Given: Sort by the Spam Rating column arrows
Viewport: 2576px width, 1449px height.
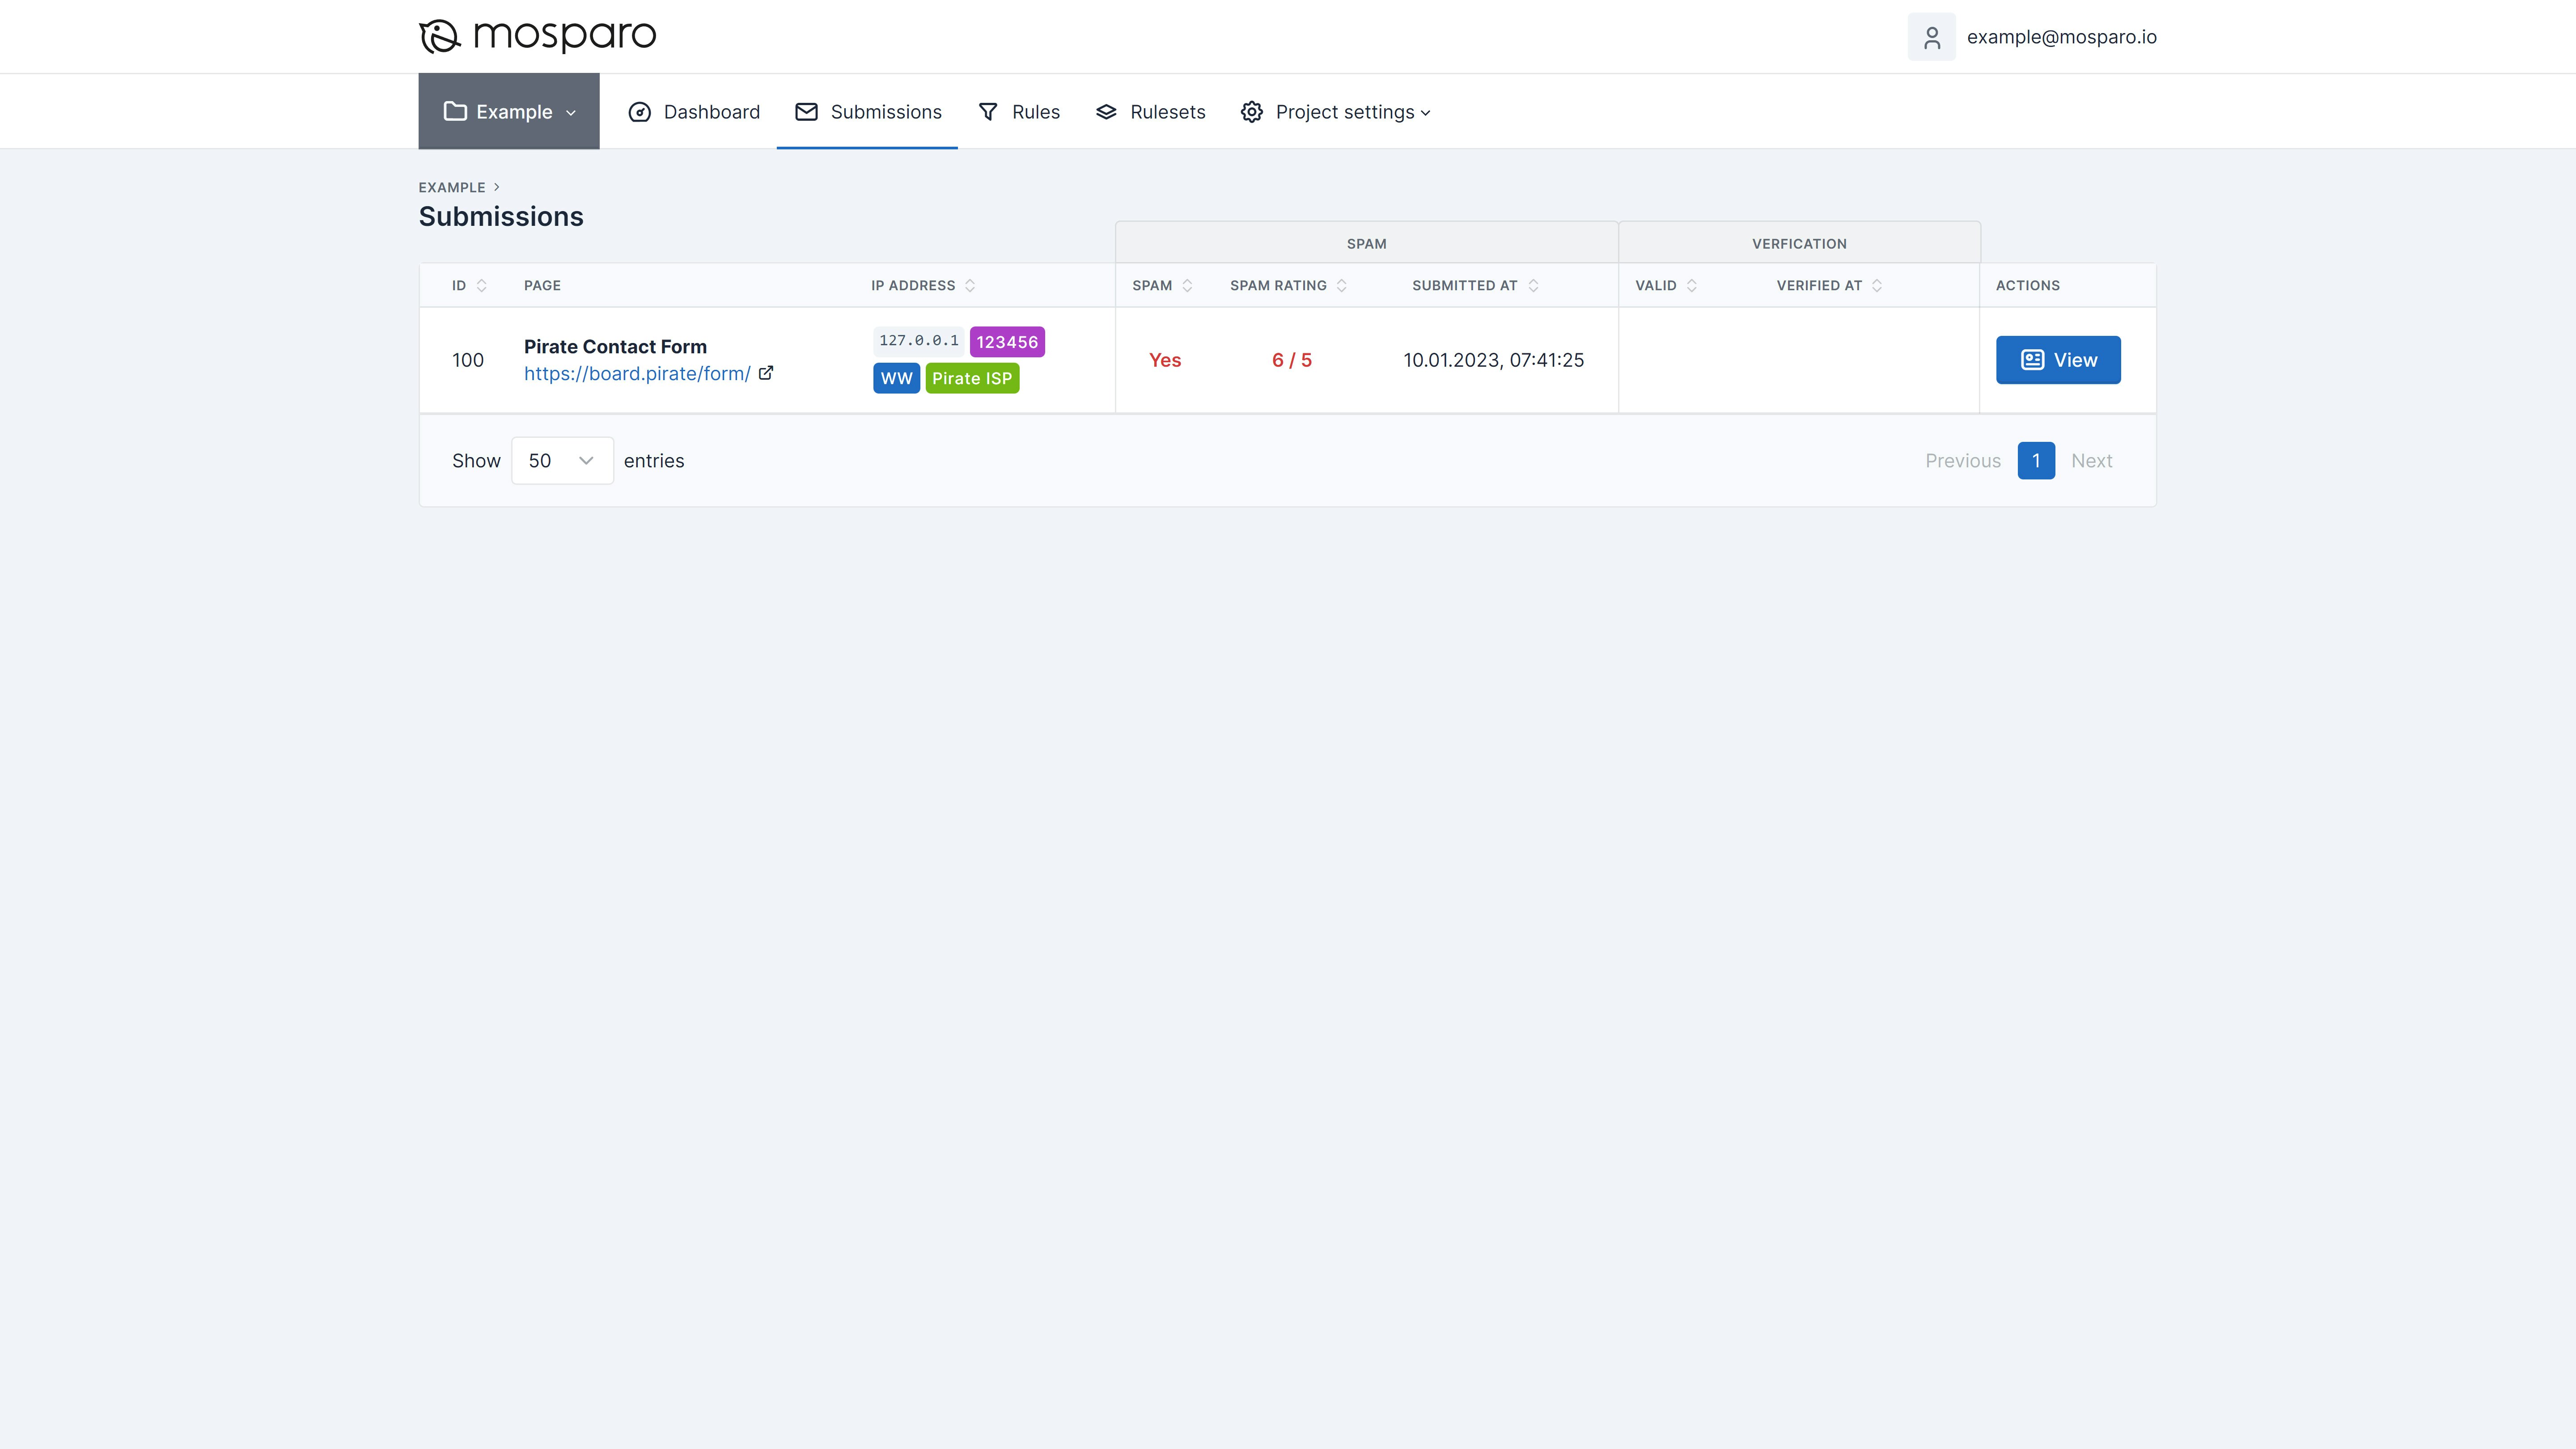Looking at the screenshot, I should (x=1342, y=286).
